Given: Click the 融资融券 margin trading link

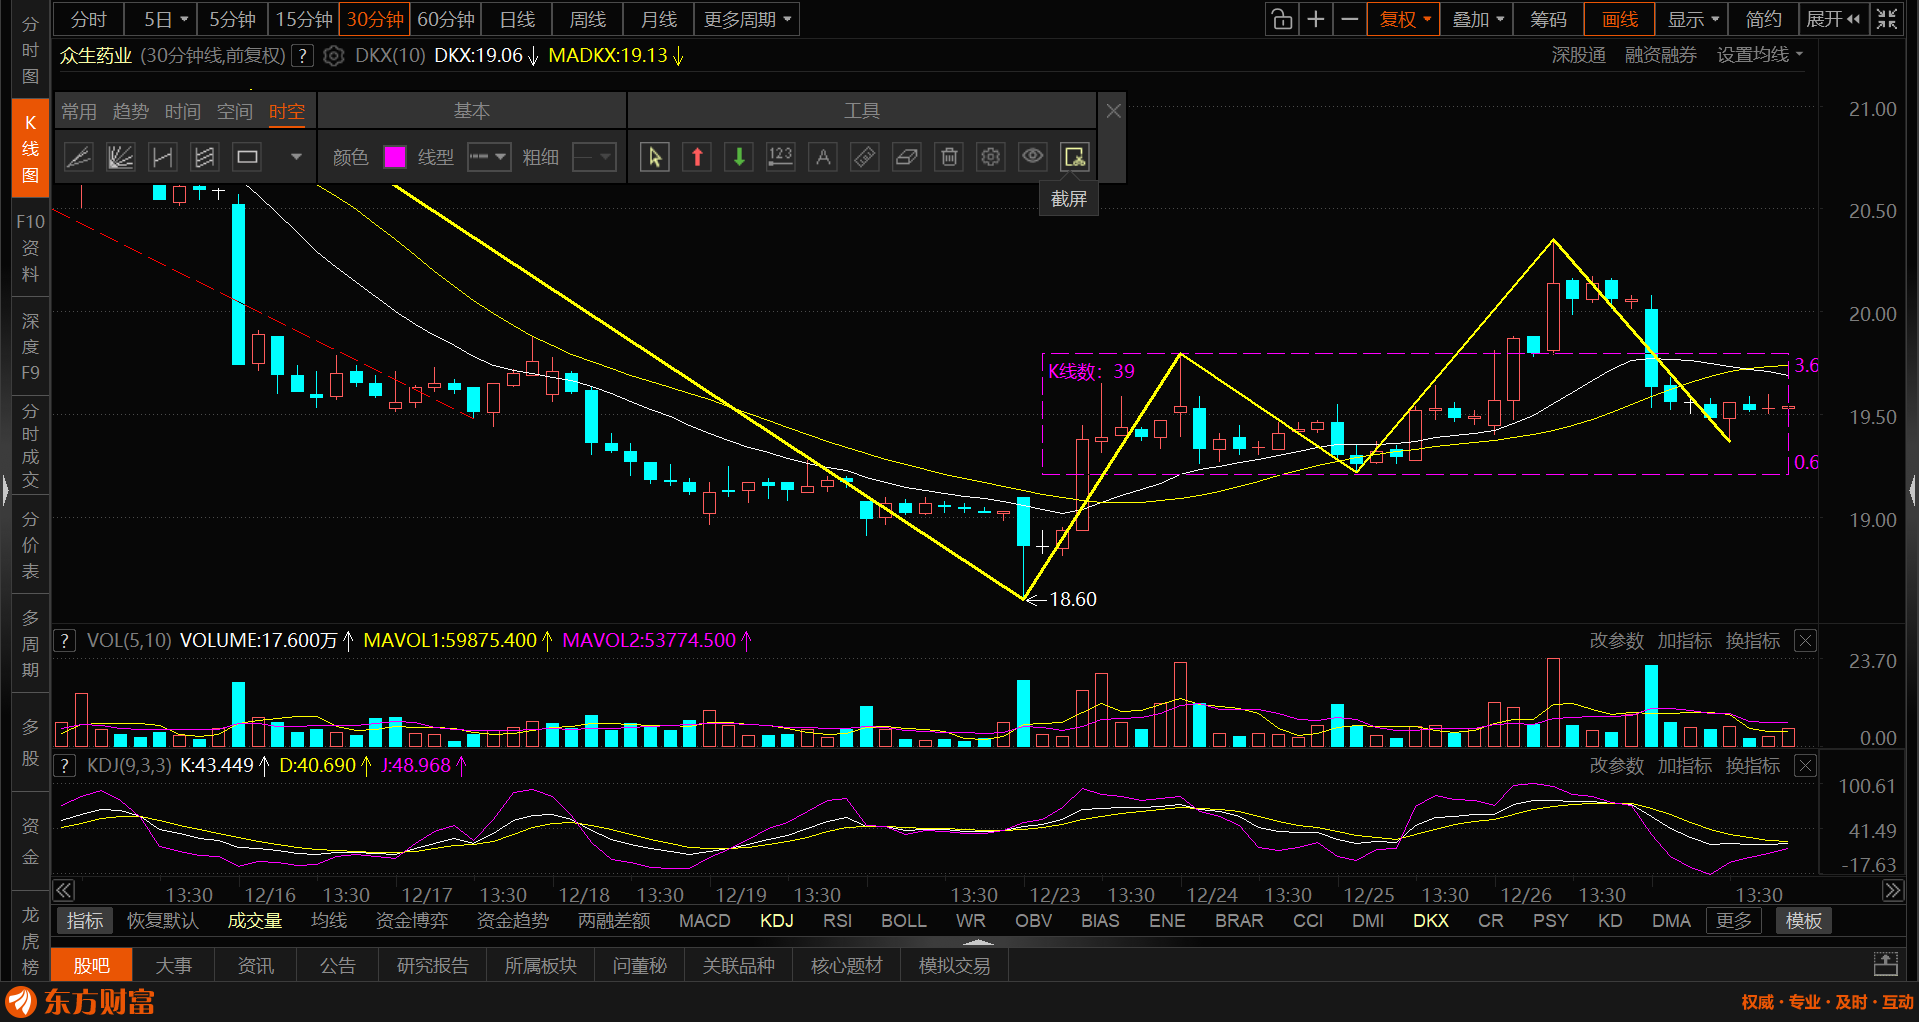Looking at the screenshot, I should [x=1661, y=55].
